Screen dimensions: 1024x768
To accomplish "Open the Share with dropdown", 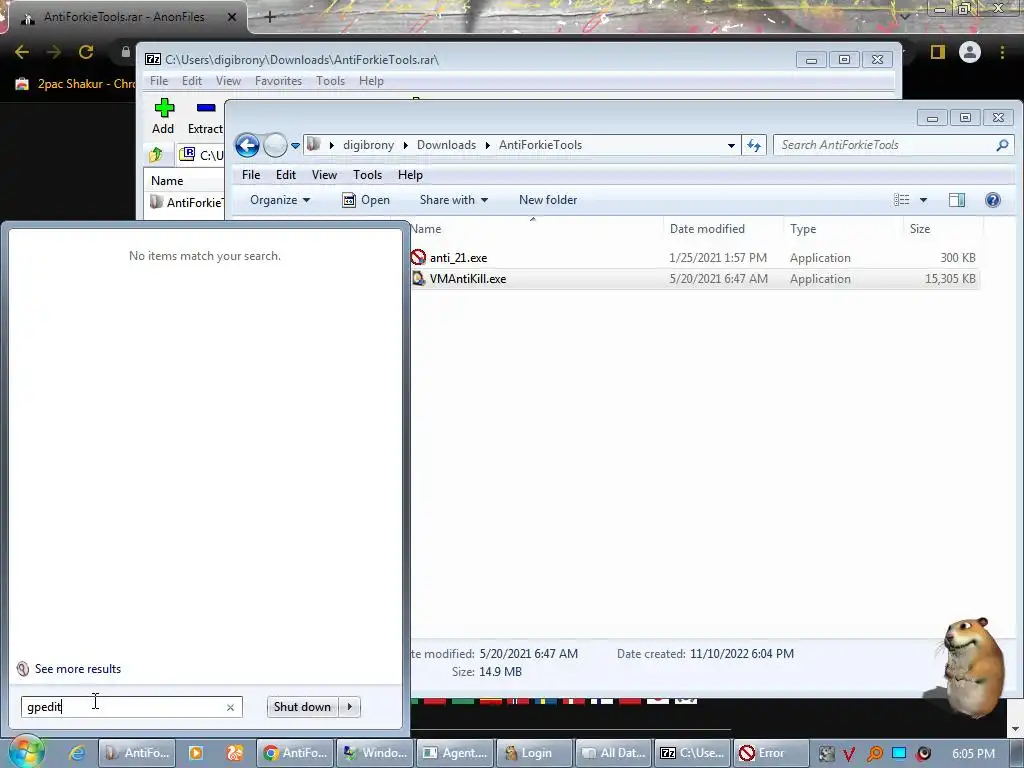I will click(454, 200).
